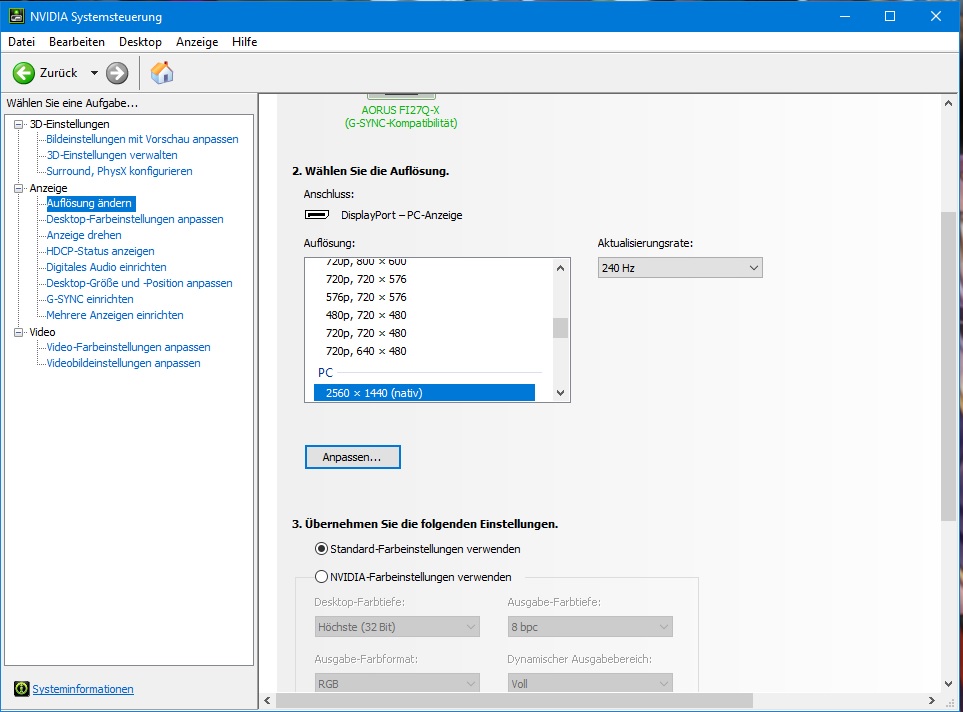The width and height of the screenshot is (963, 712).
Task: Collapse the Video tree node
Action: coord(19,332)
